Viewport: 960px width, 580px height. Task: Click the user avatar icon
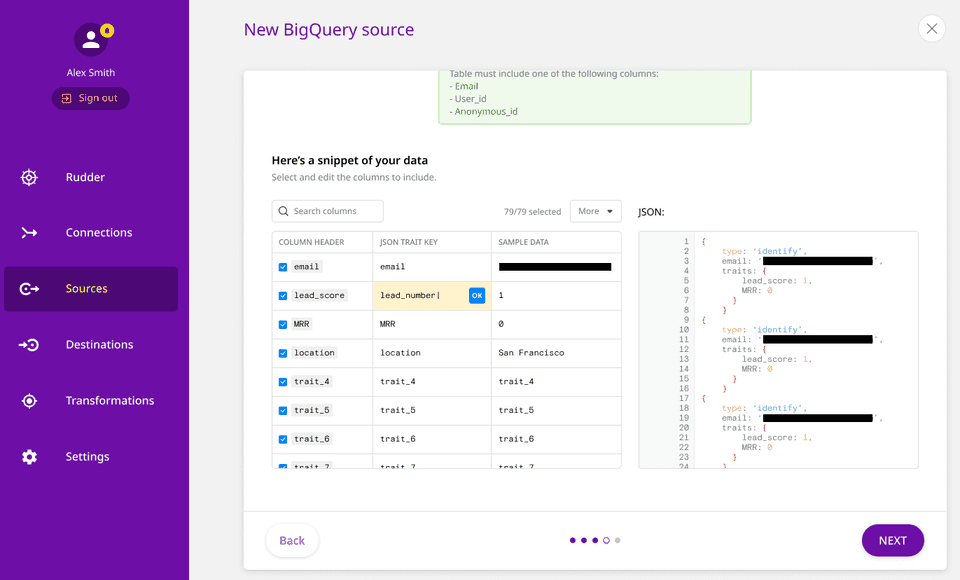coord(91,39)
